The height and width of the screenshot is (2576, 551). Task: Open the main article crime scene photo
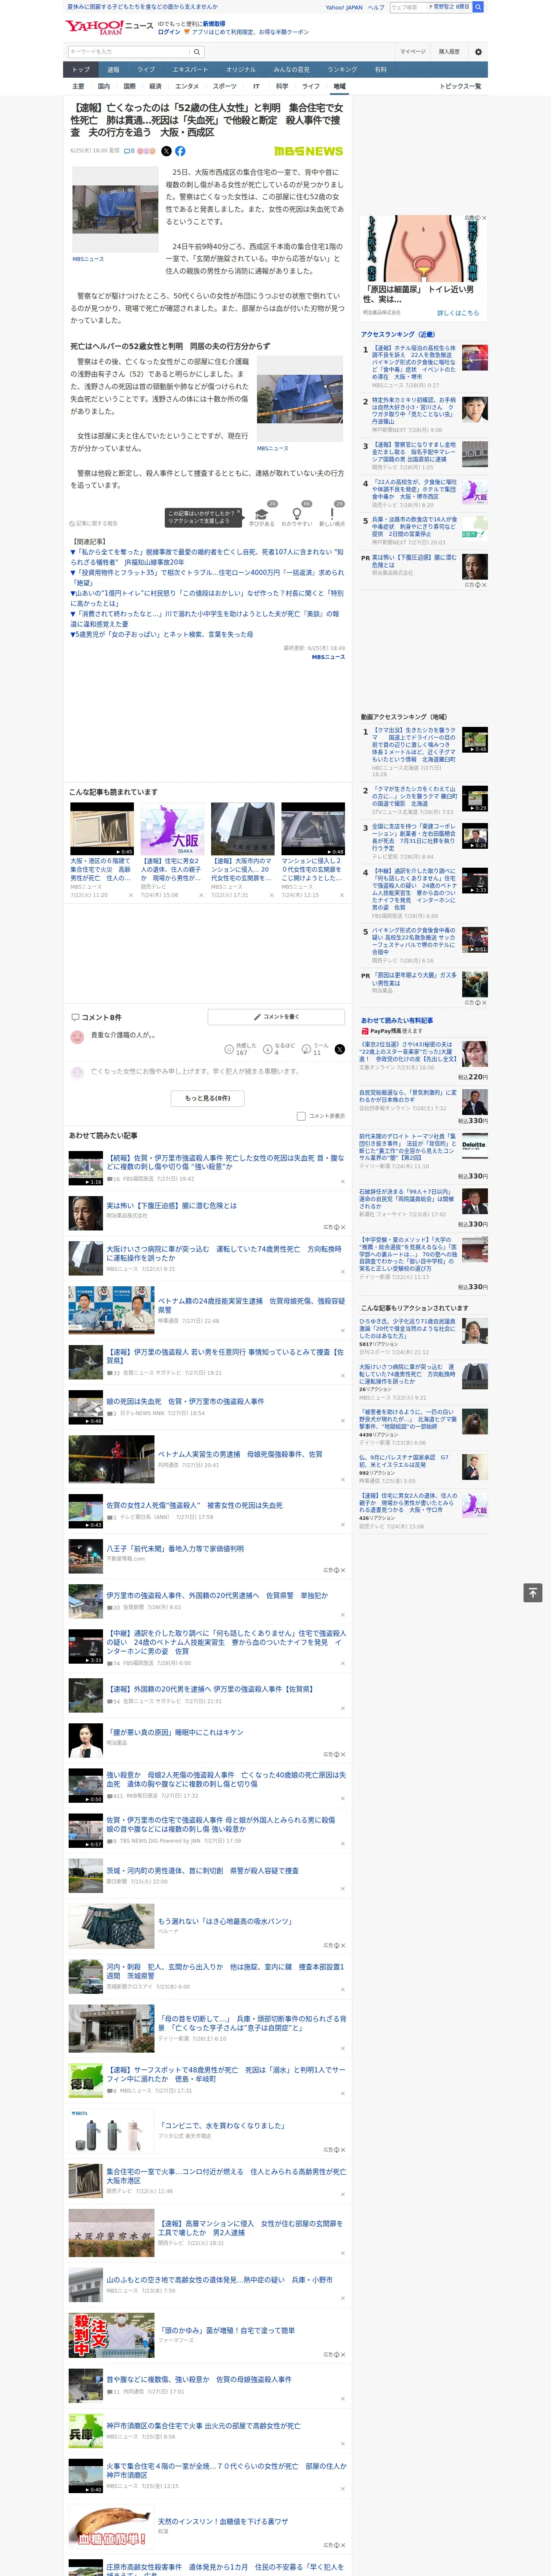[x=115, y=209]
